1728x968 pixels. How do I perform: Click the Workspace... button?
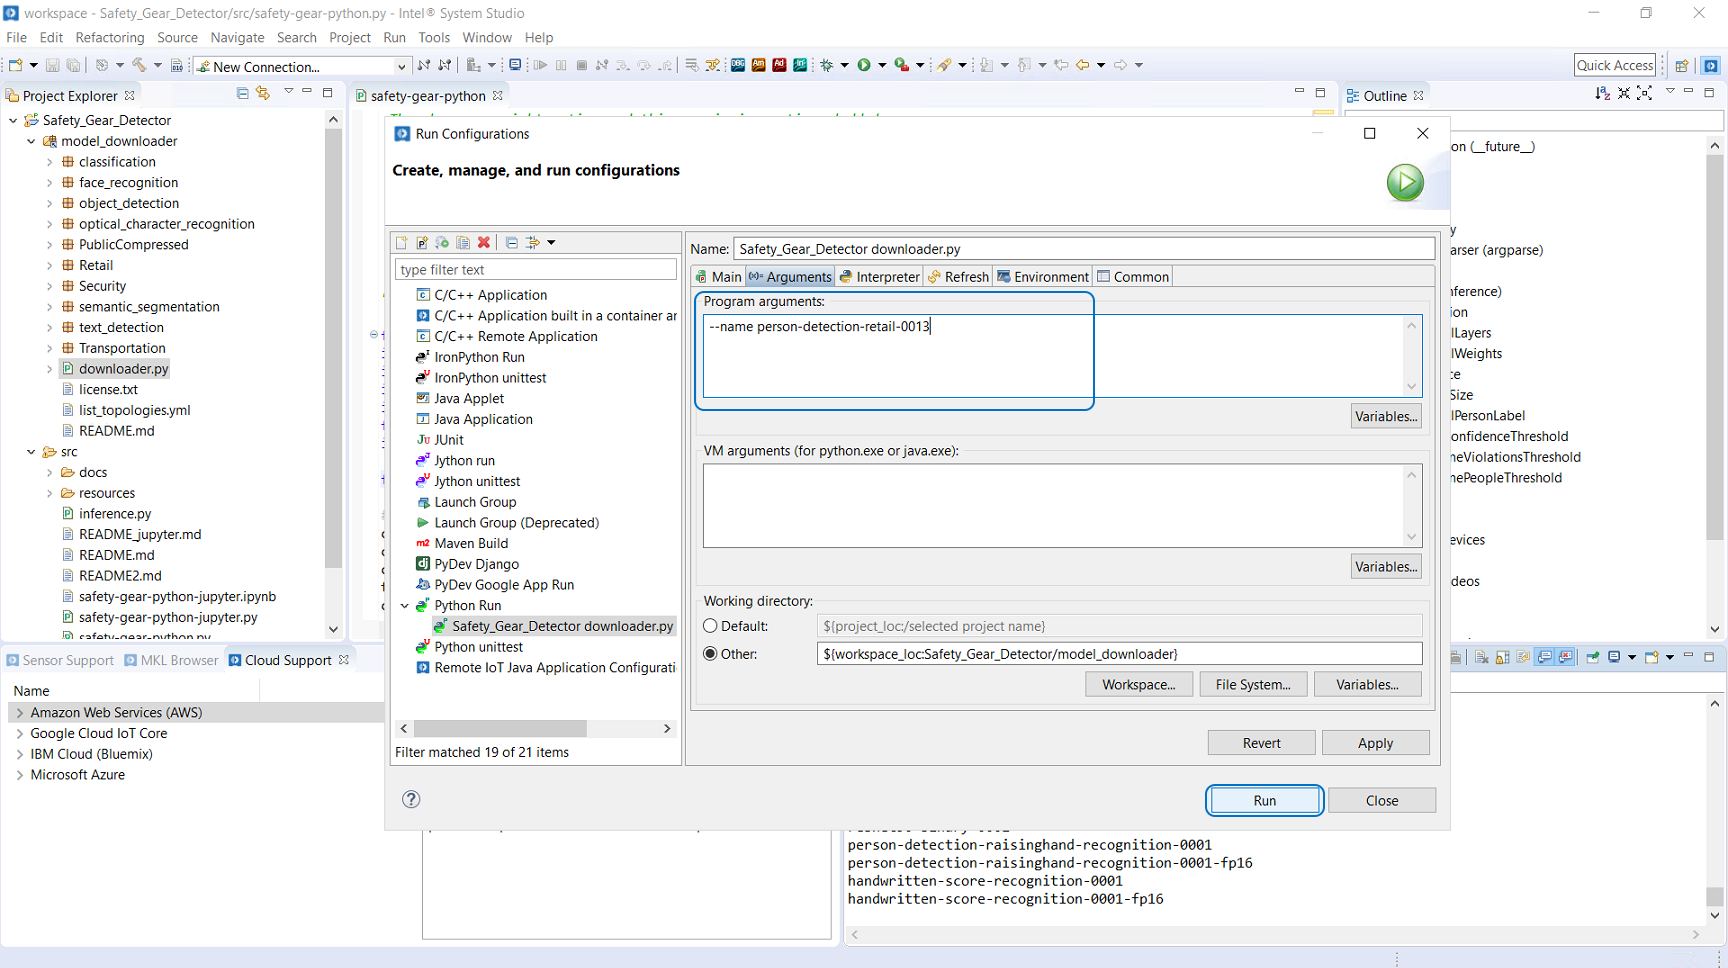coord(1138,685)
